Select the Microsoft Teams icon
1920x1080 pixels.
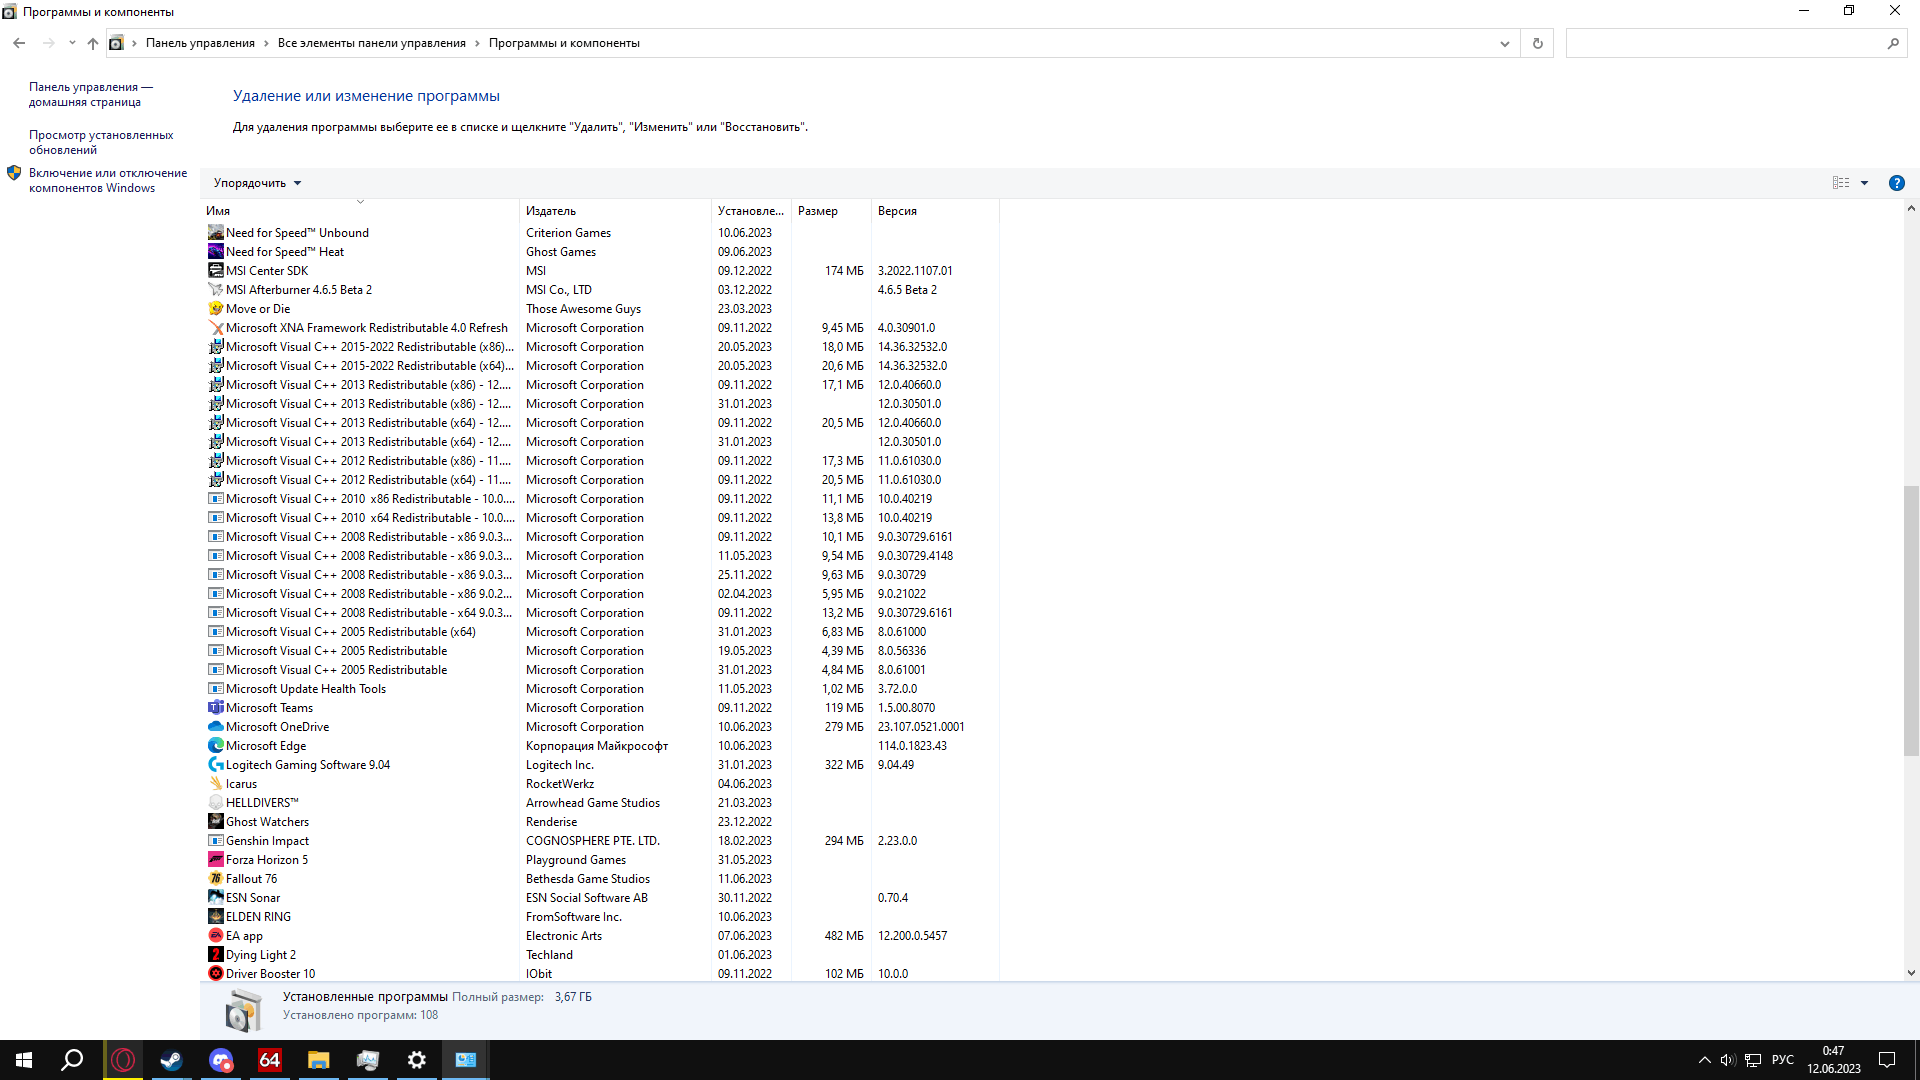click(215, 707)
